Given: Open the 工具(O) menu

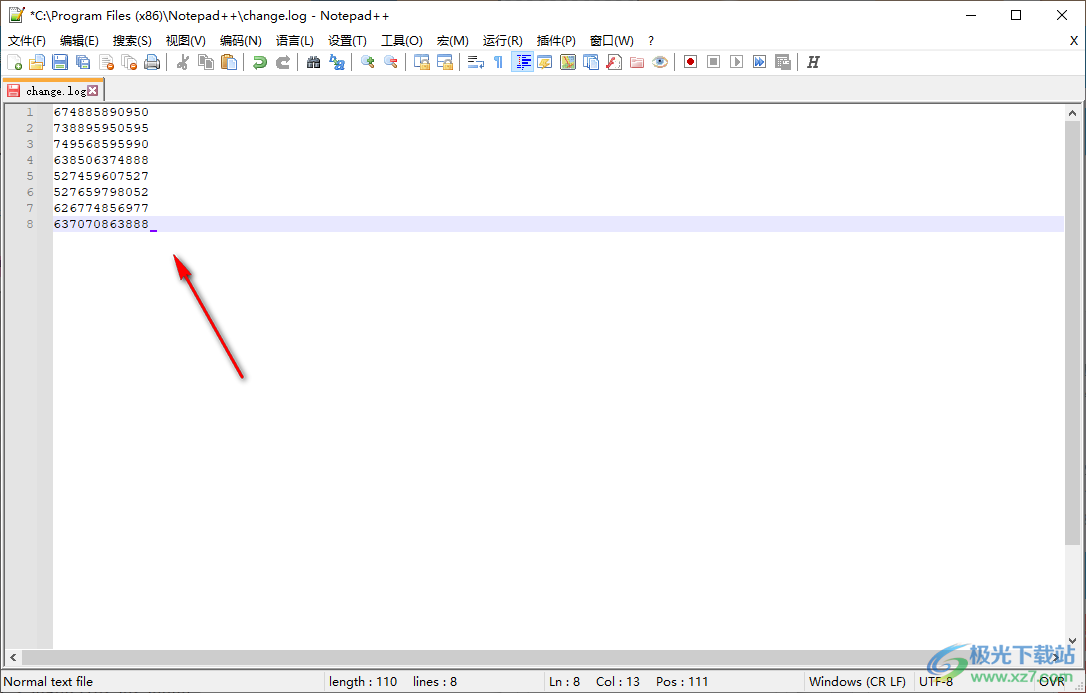Looking at the screenshot, I should coord(402,41).
